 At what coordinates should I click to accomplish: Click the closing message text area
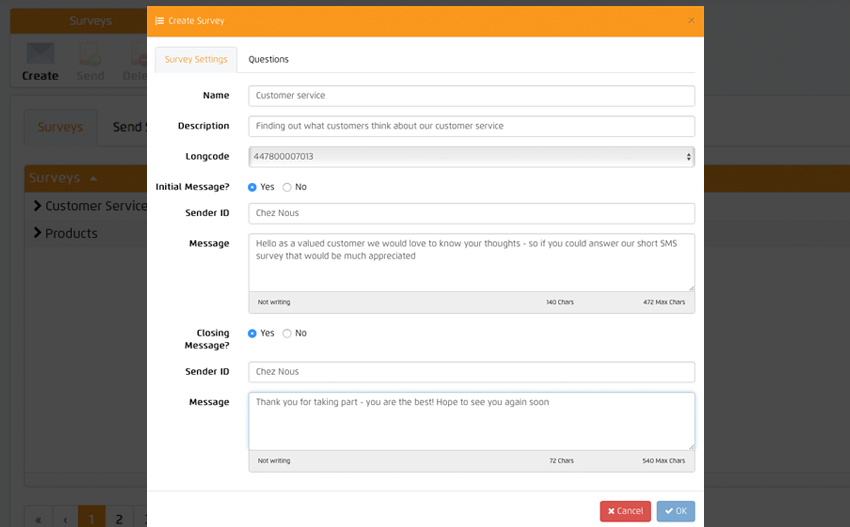point(471,420)
